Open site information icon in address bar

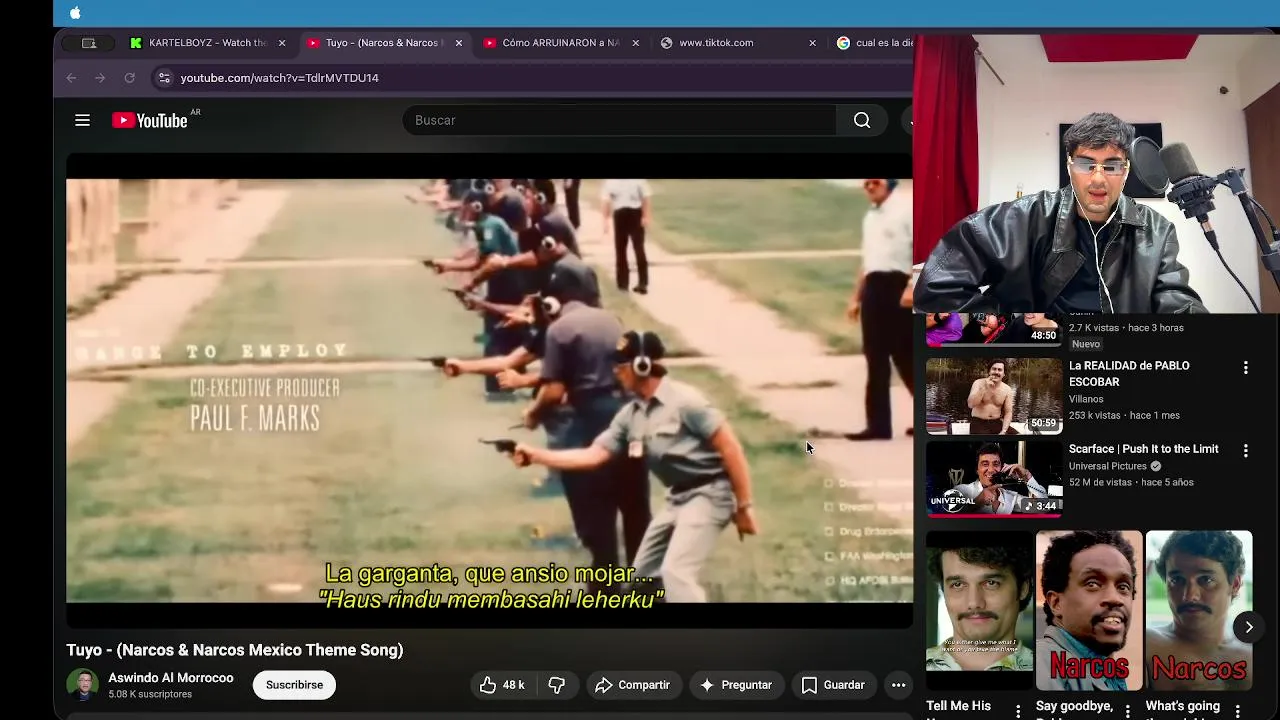tap(164, 78)
